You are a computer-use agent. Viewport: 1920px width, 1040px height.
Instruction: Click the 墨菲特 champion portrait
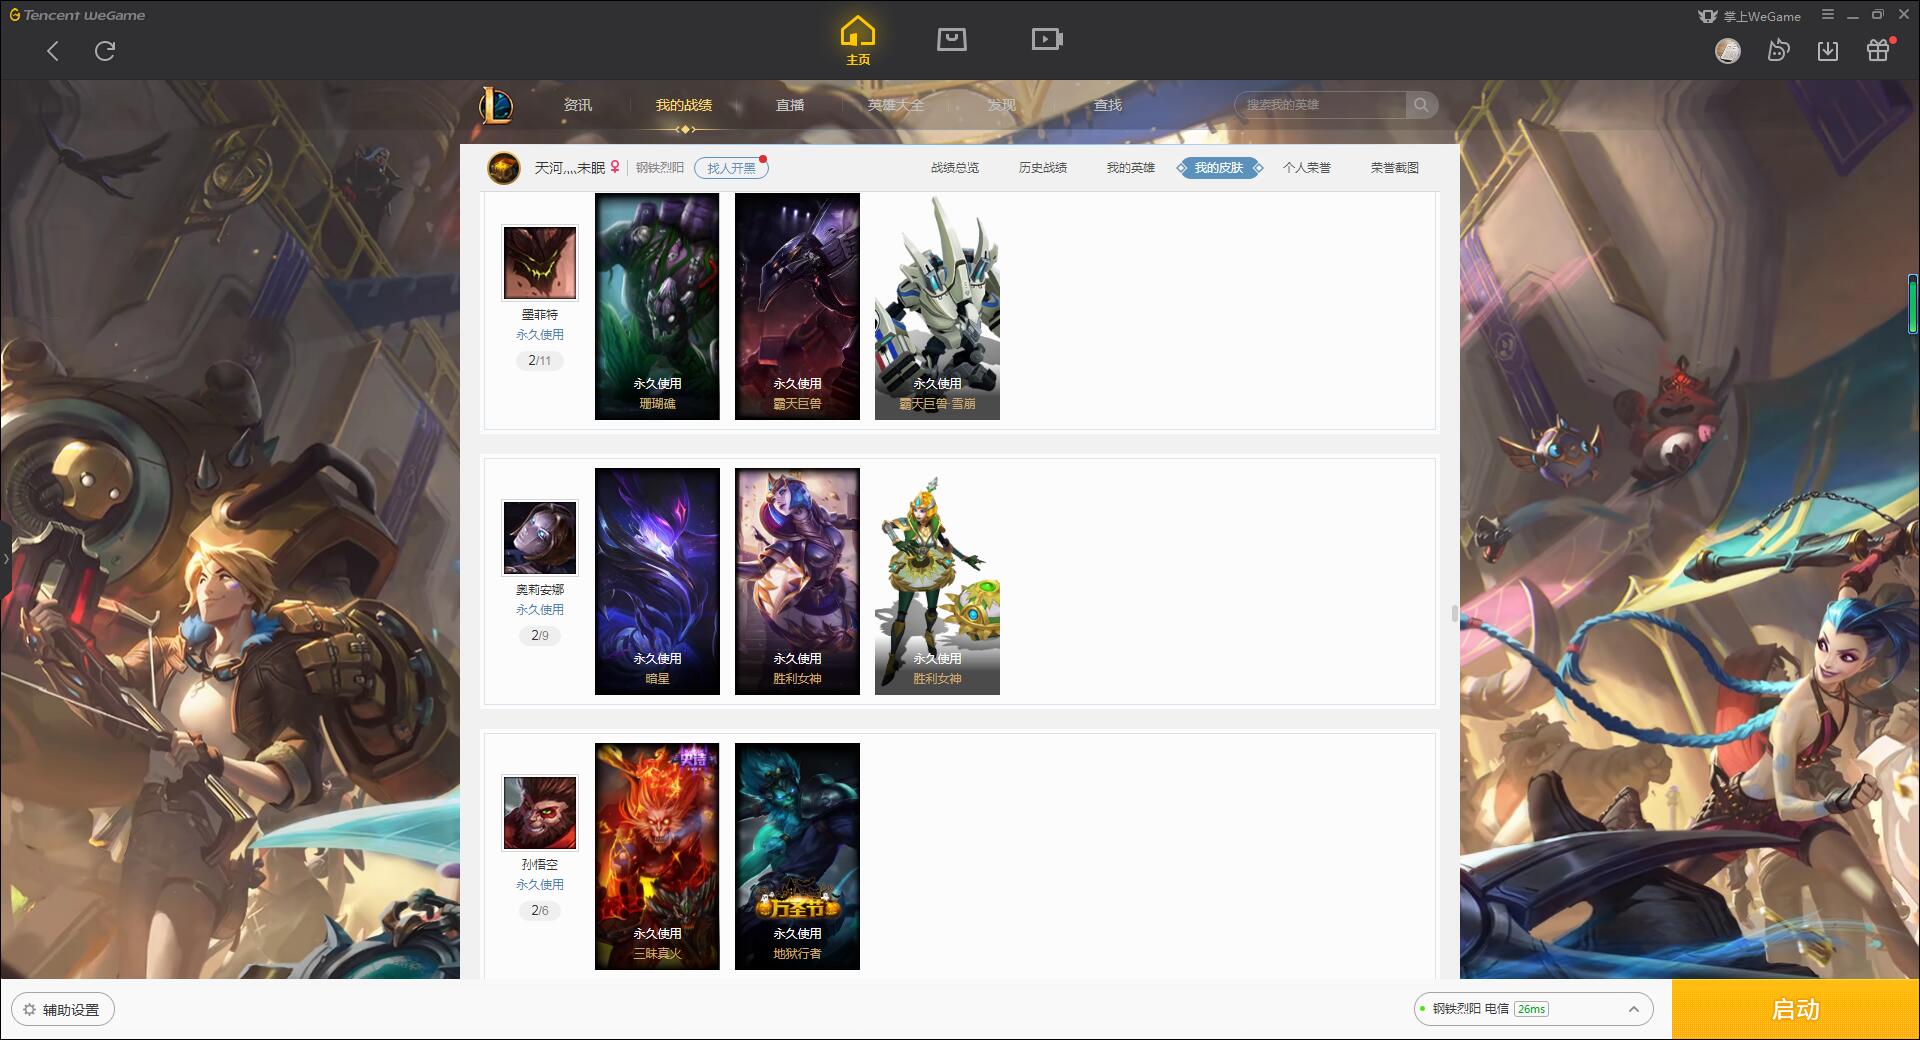[x=540, y=263]
